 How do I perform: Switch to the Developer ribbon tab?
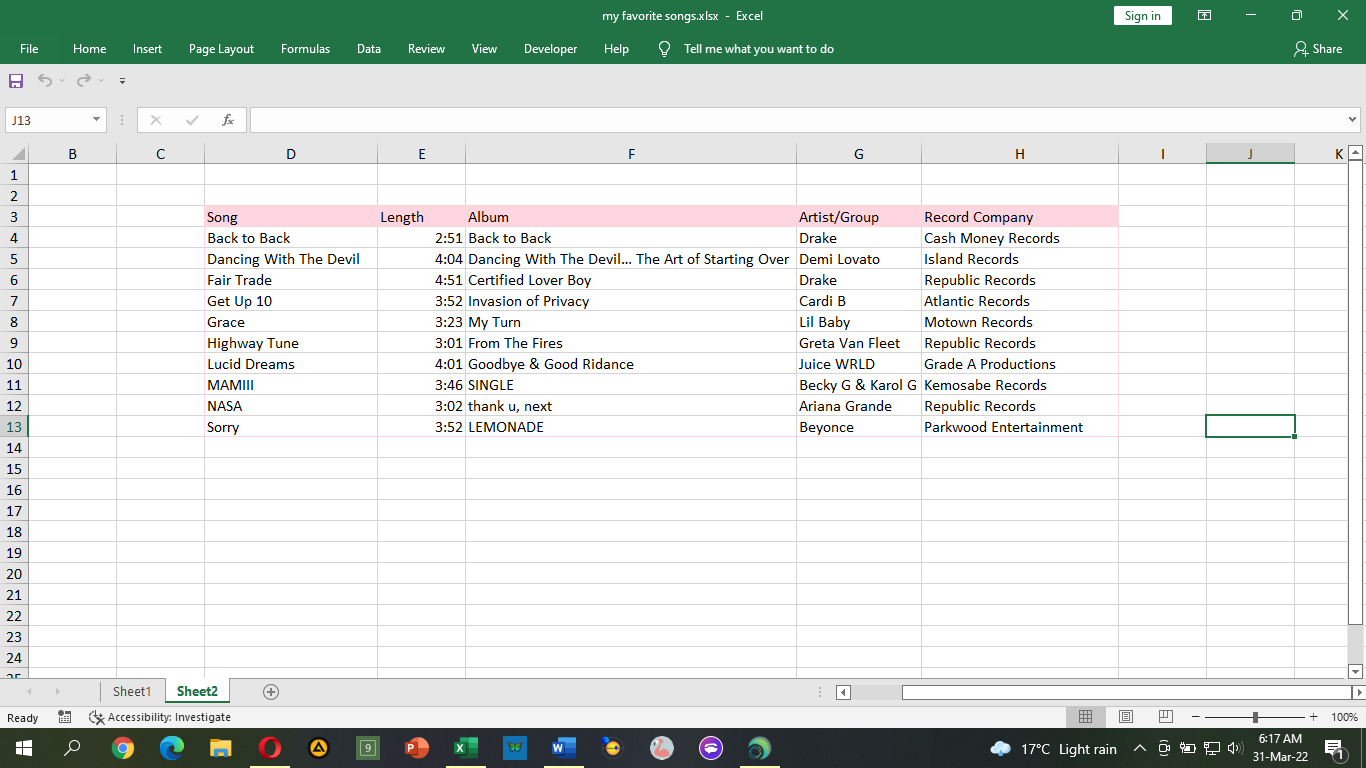coord(550,48)
